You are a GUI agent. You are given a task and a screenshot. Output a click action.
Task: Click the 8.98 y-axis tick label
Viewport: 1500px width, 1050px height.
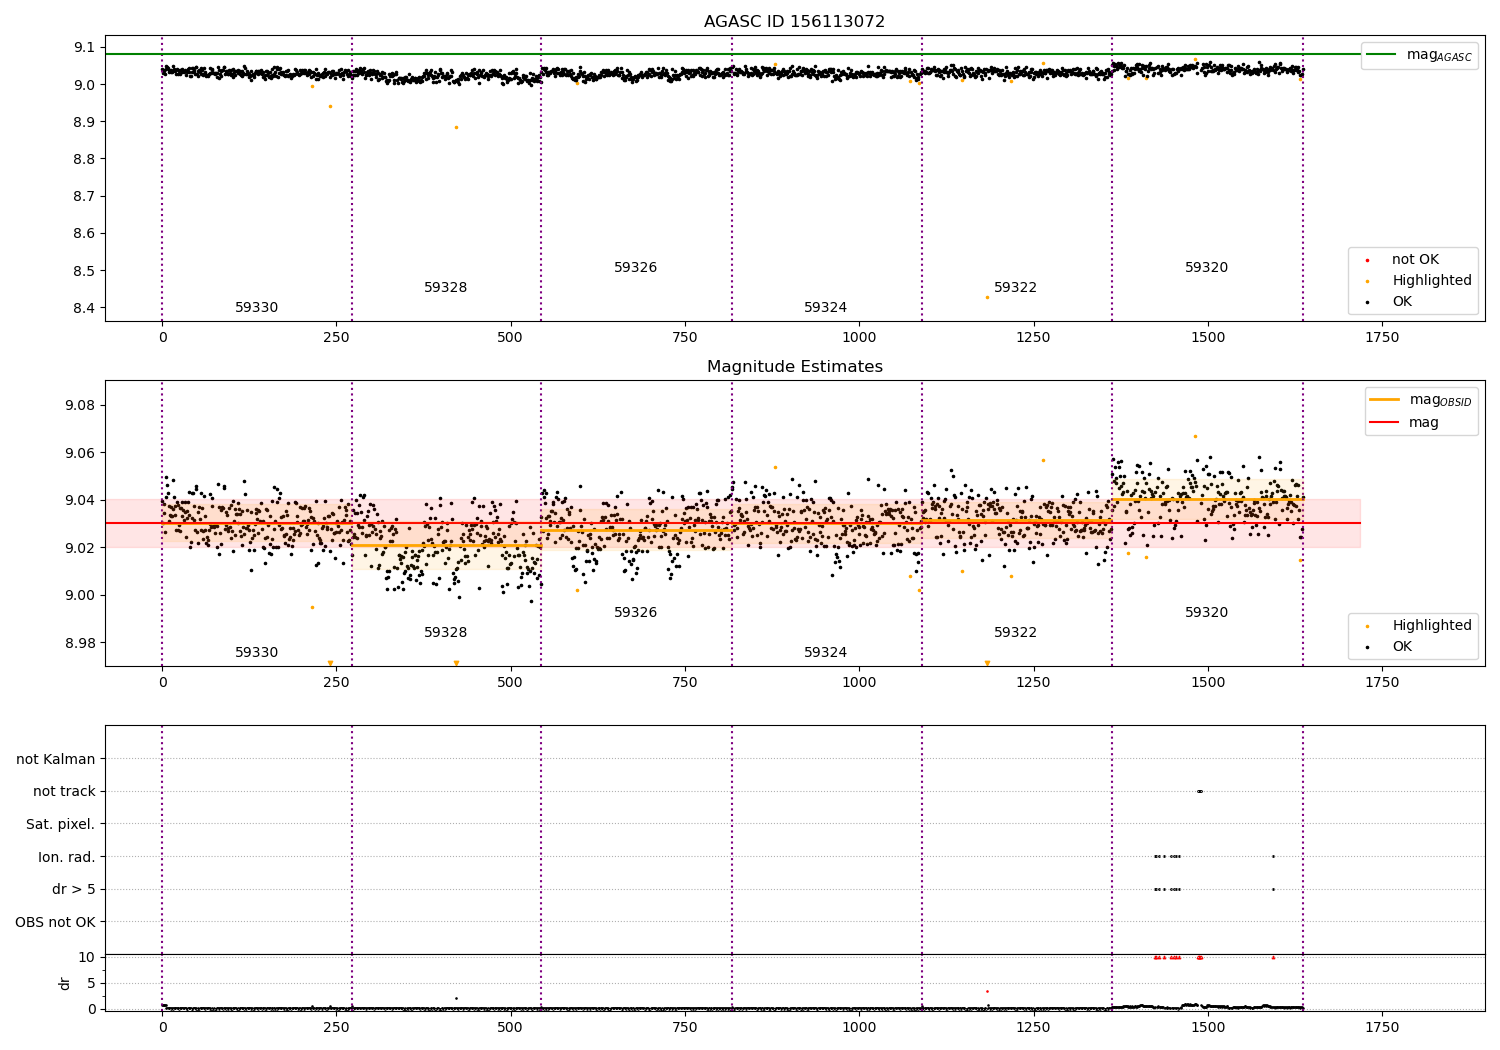click(x=81, y=643)
